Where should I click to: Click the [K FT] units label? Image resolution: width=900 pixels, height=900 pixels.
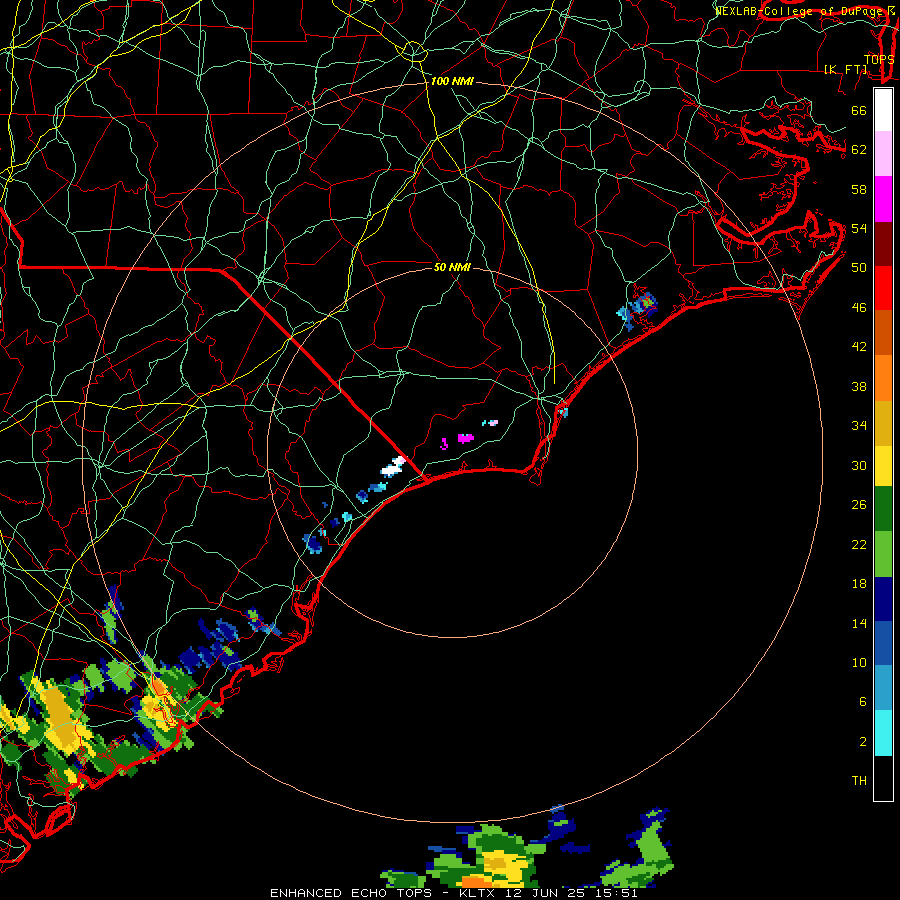click(846, 69)
